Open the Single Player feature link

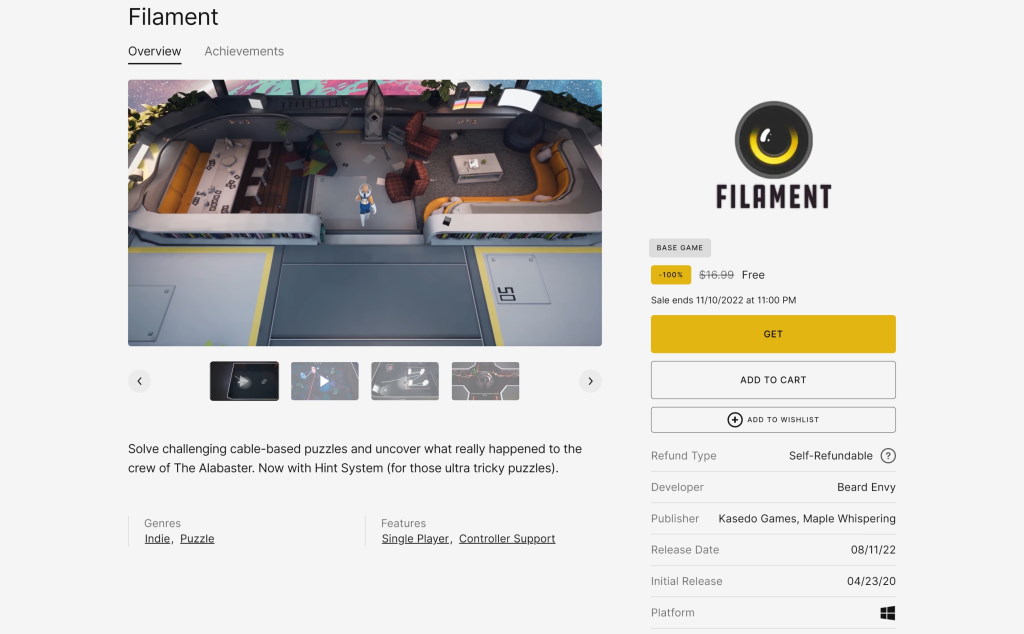click(415, 539)
